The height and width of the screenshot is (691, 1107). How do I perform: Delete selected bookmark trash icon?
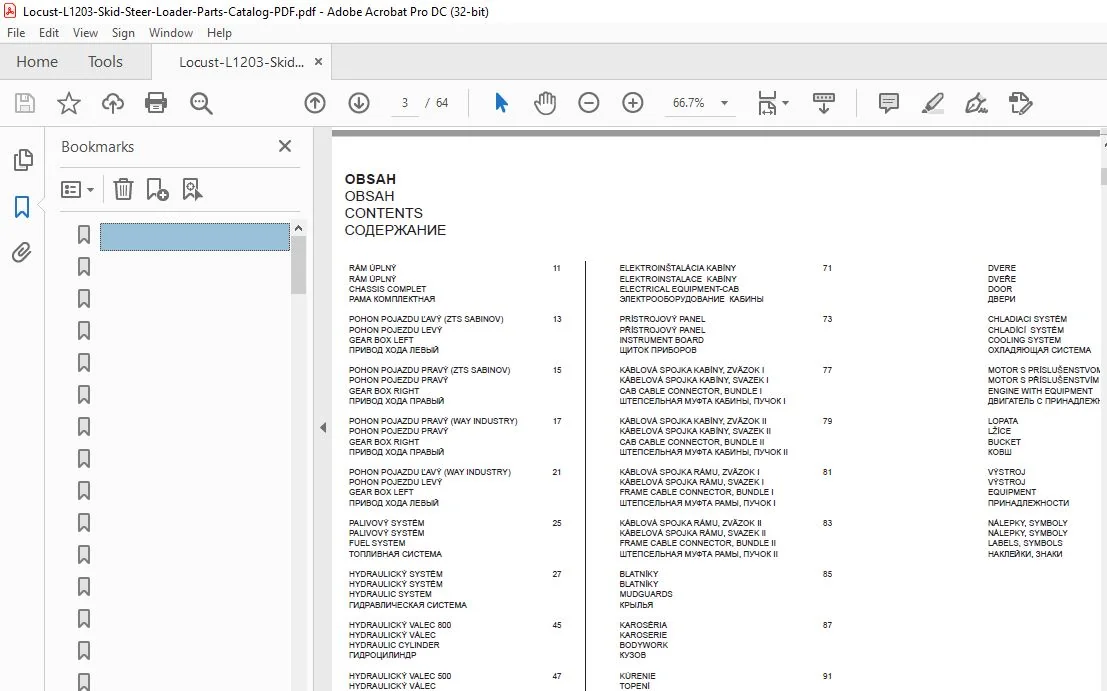click(123, 189)
